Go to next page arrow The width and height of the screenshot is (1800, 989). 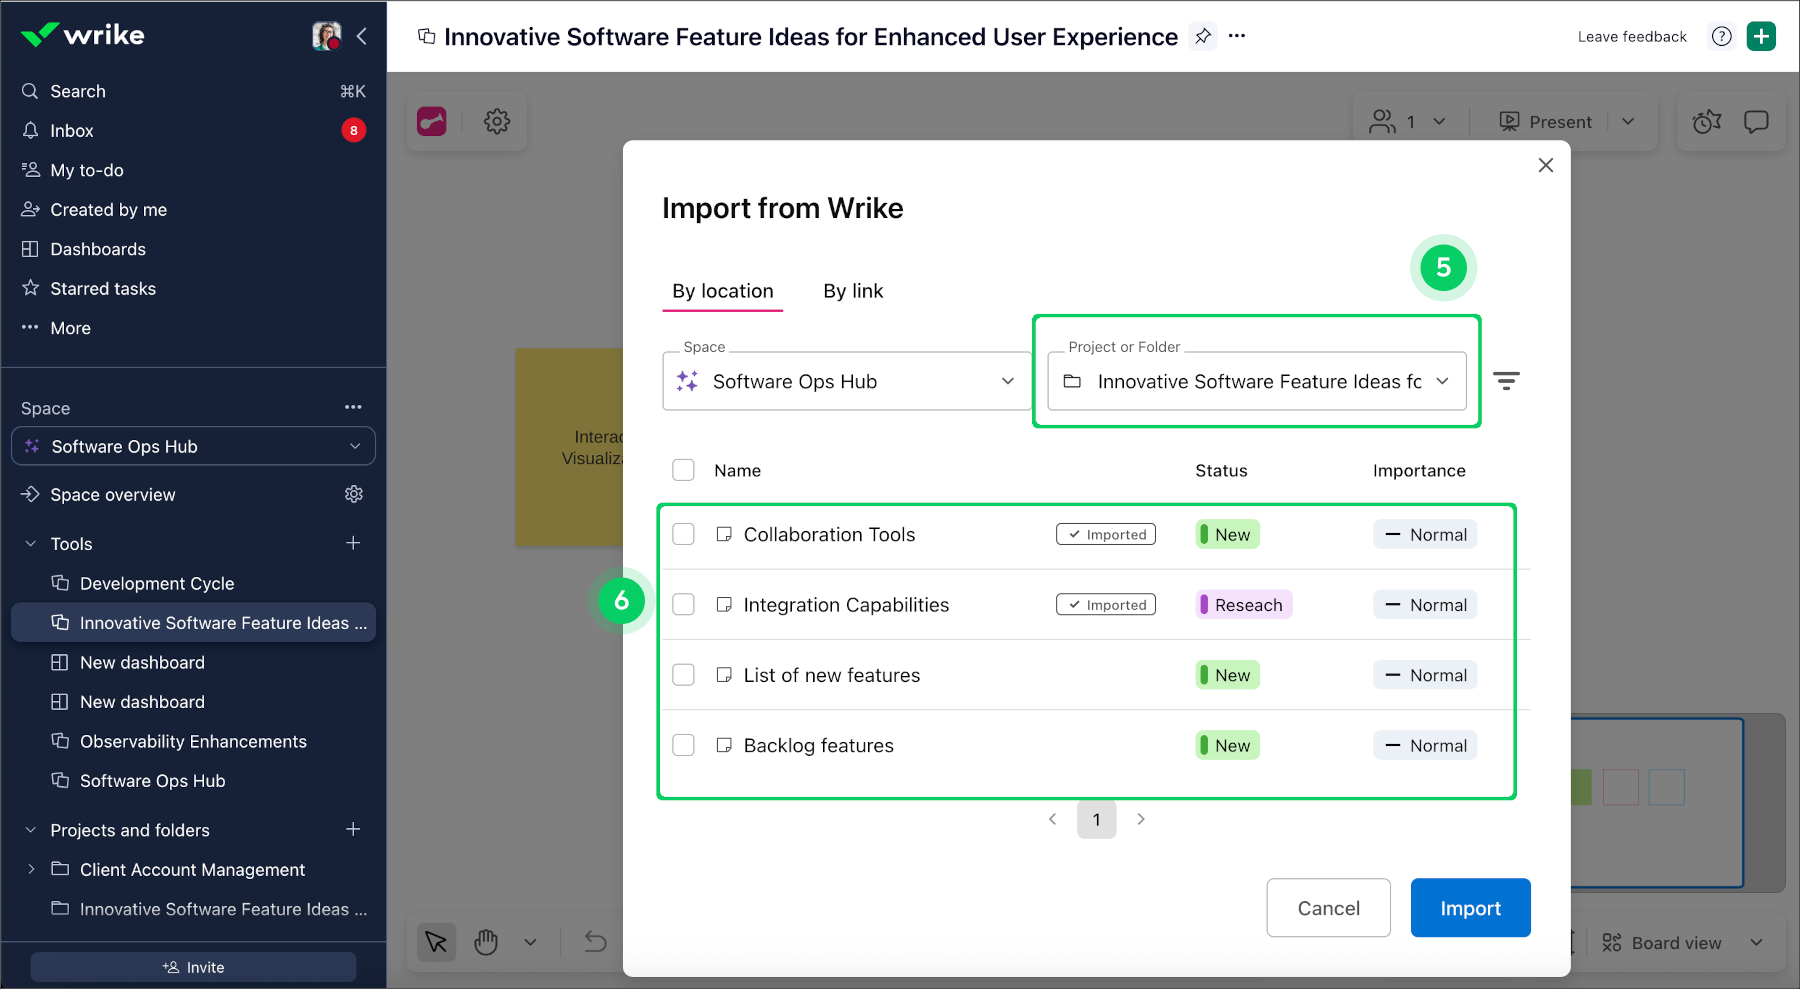1141,819
